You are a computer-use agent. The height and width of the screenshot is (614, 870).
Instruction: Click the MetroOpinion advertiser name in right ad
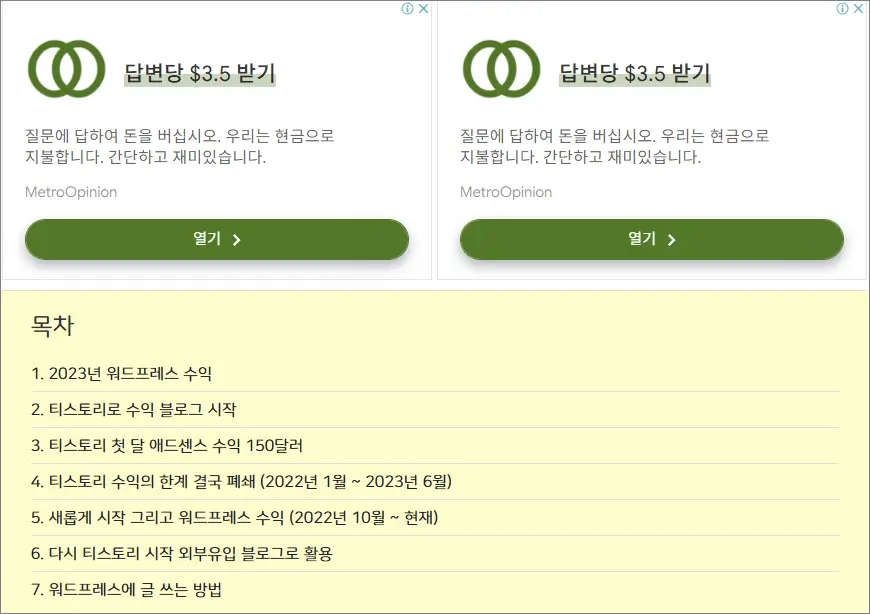[506, 192]
